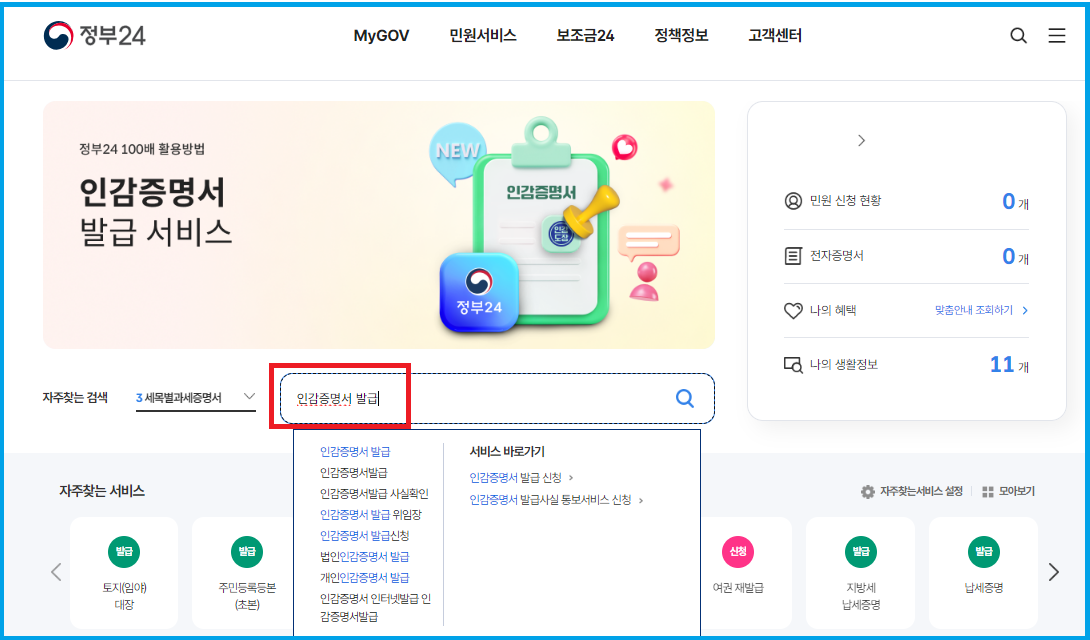The height and width of the screenshot is (640, 1090).
Task: Click the 모아보기 grid icon
Action: click(x=988, y=492)
